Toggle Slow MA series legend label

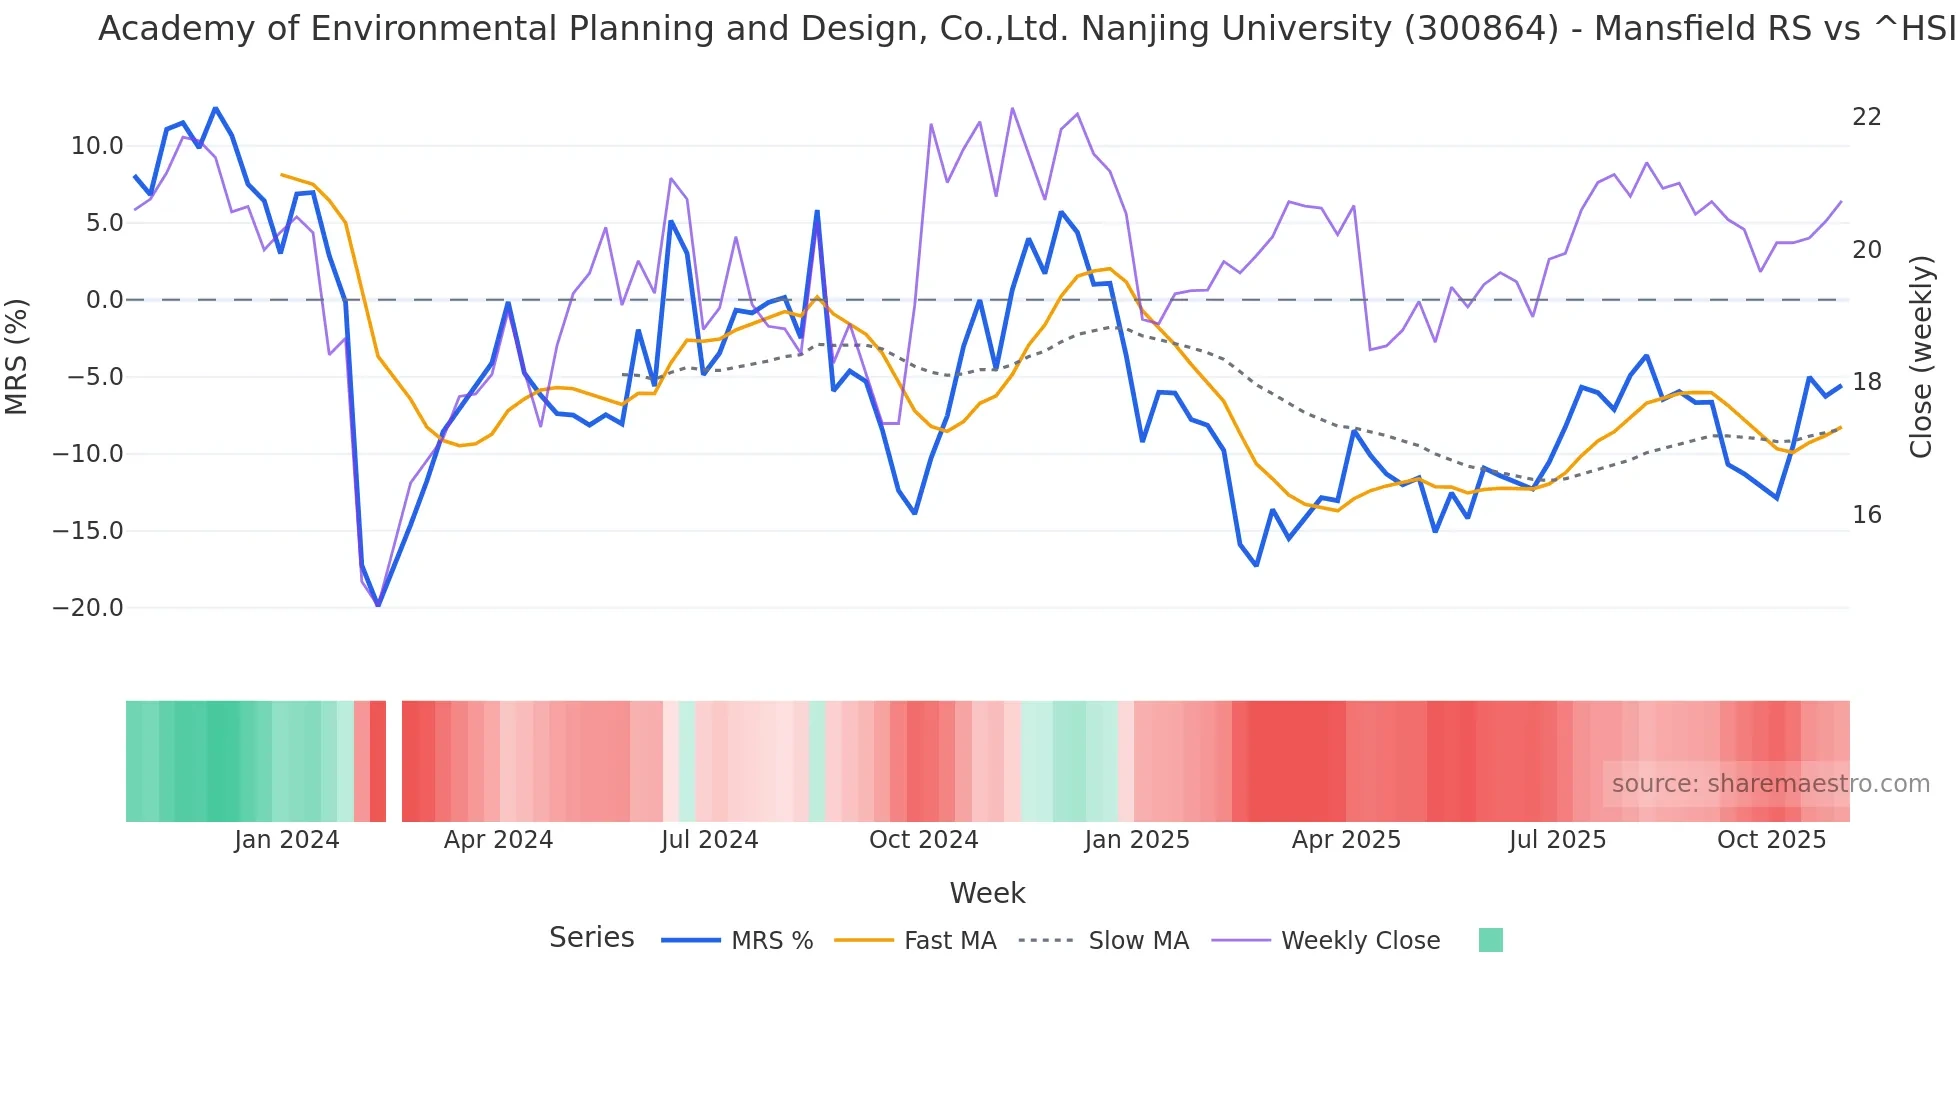point(1138,941)
